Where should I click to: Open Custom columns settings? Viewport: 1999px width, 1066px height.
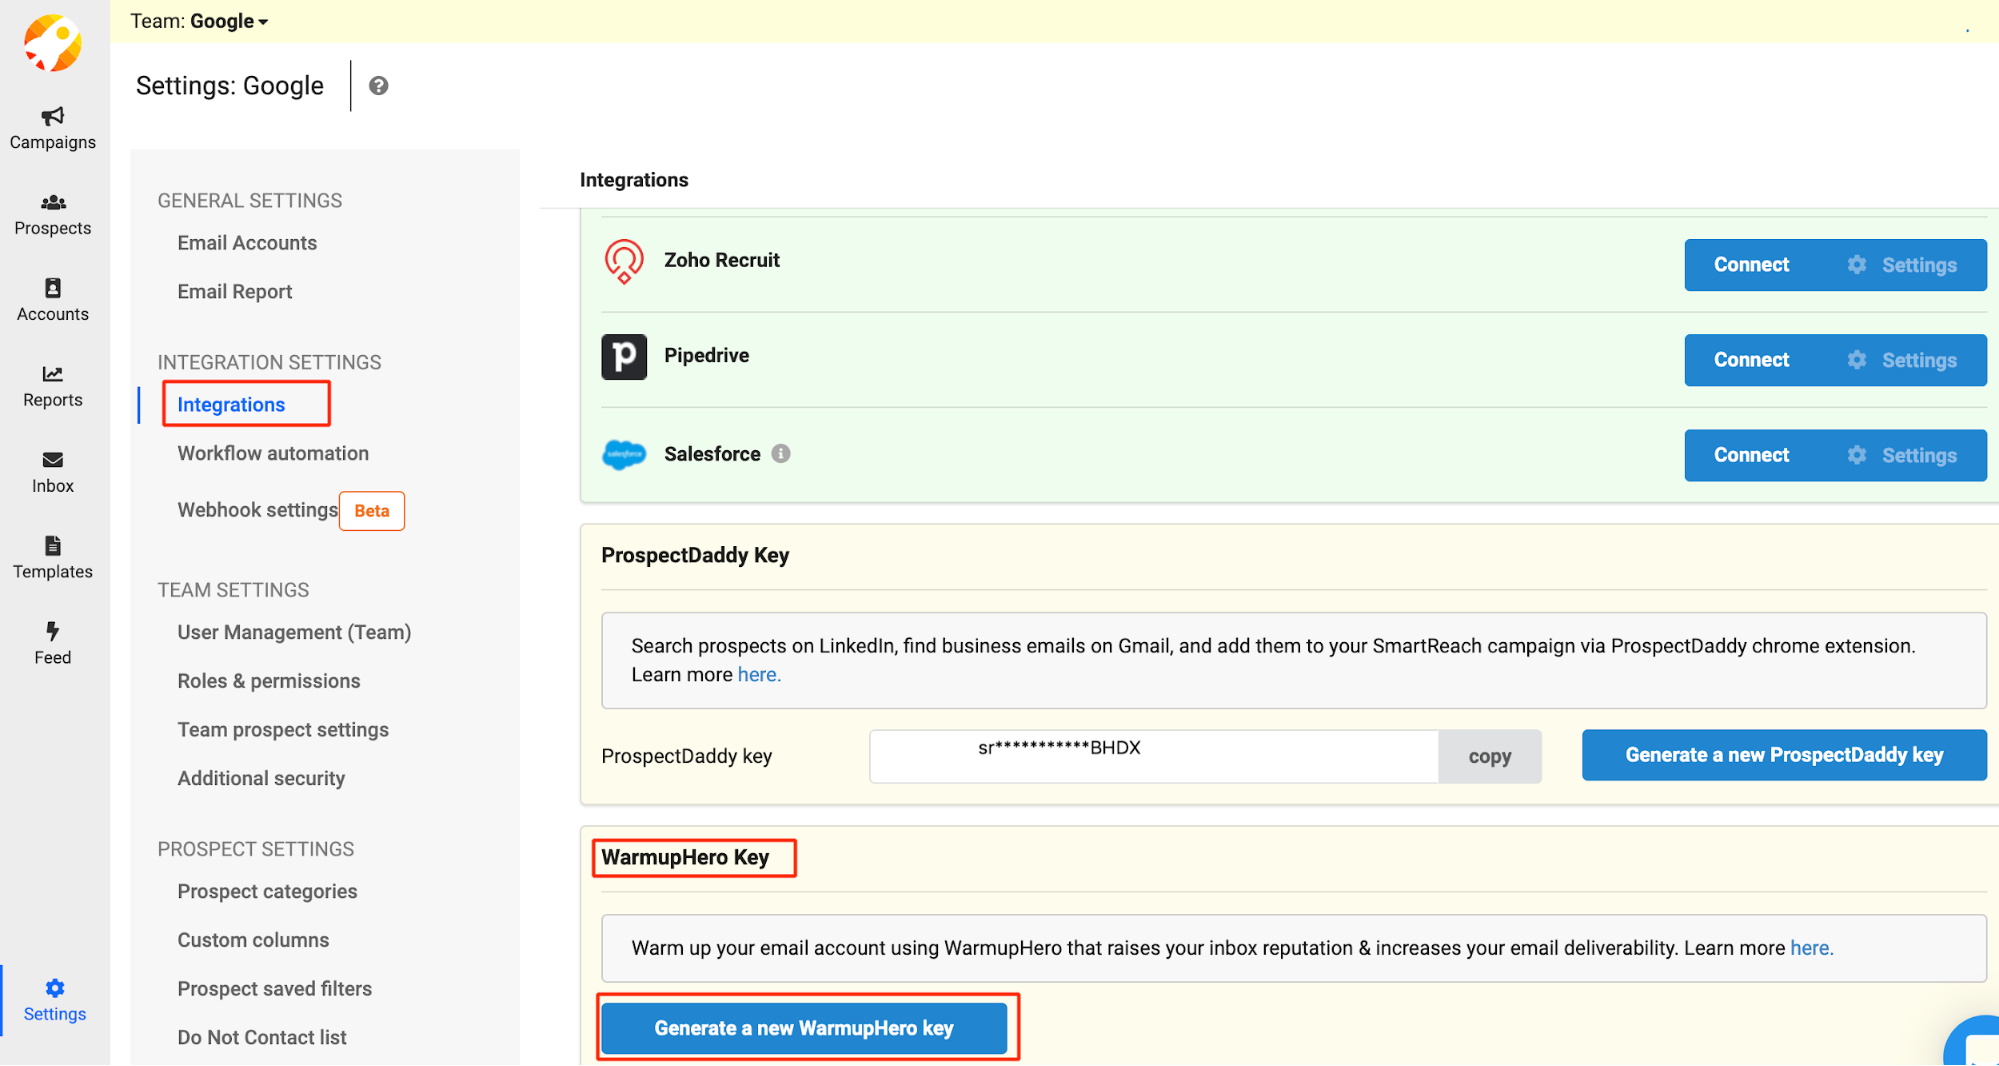pos(253,941)
